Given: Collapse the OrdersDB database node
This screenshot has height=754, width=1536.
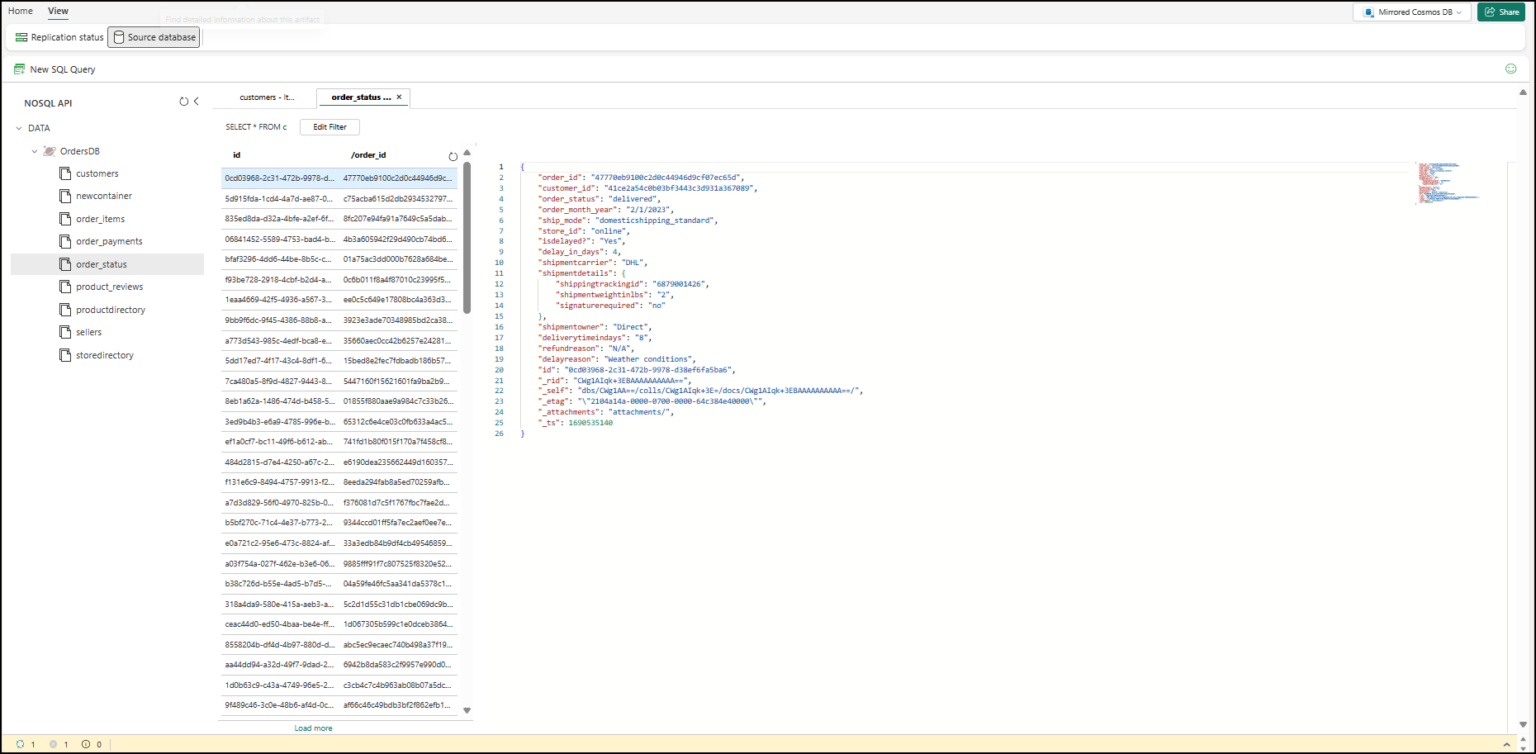Looking at the screenshot, I should [35, 151].
